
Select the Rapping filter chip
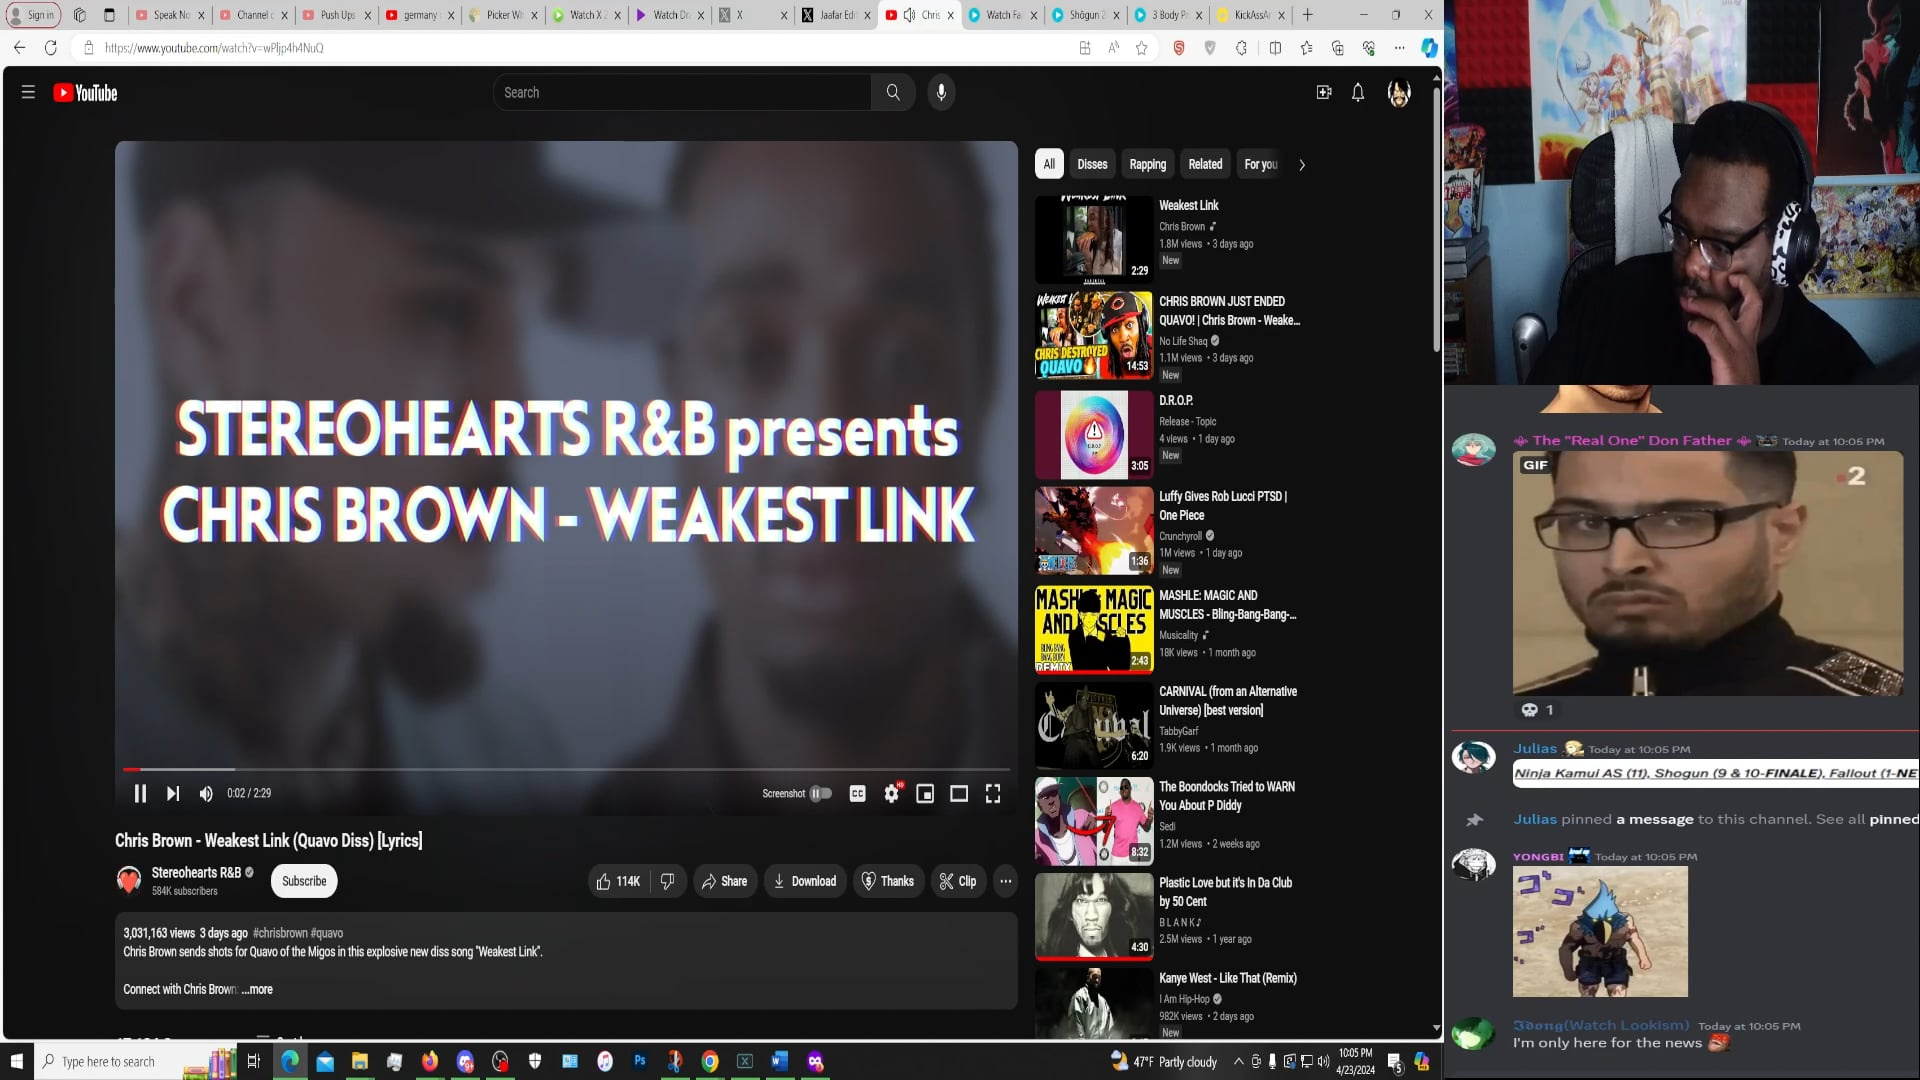(1148, 164)
